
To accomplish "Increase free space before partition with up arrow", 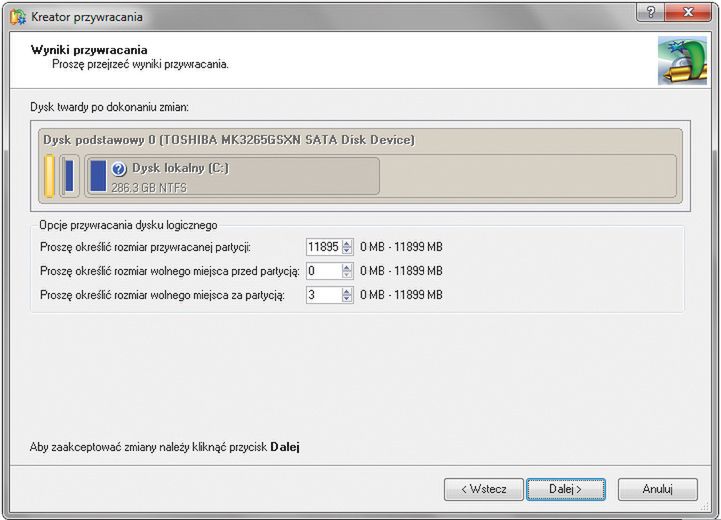I will (347, 267).
